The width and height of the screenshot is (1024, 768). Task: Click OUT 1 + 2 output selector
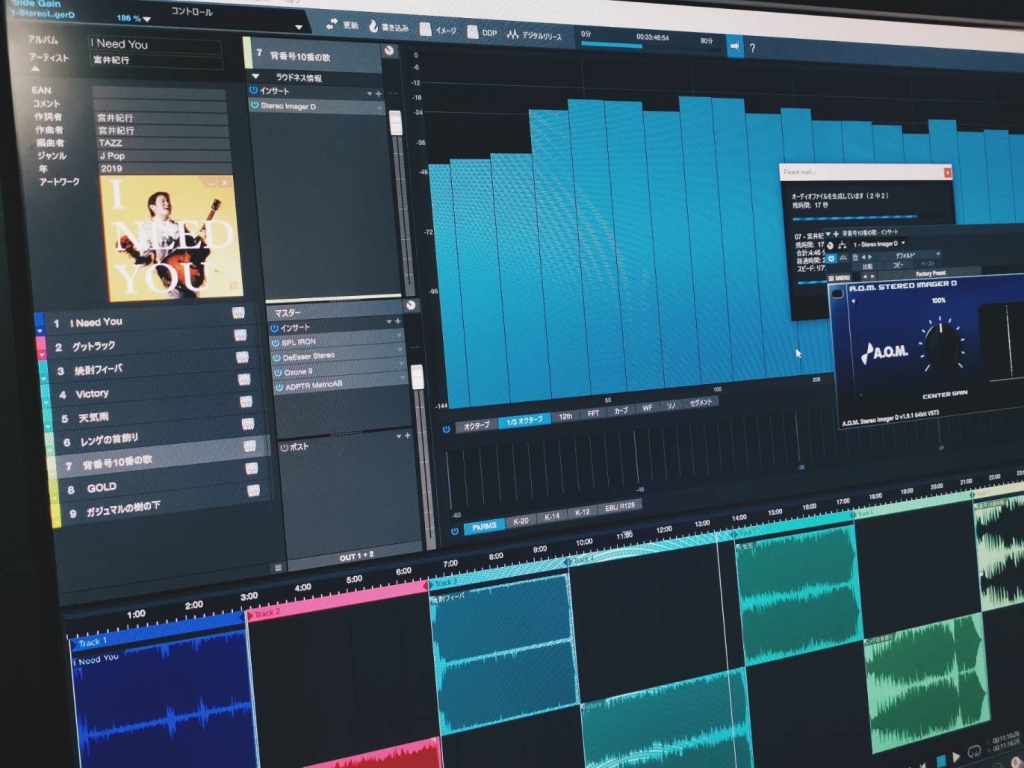tap(357, 556)
